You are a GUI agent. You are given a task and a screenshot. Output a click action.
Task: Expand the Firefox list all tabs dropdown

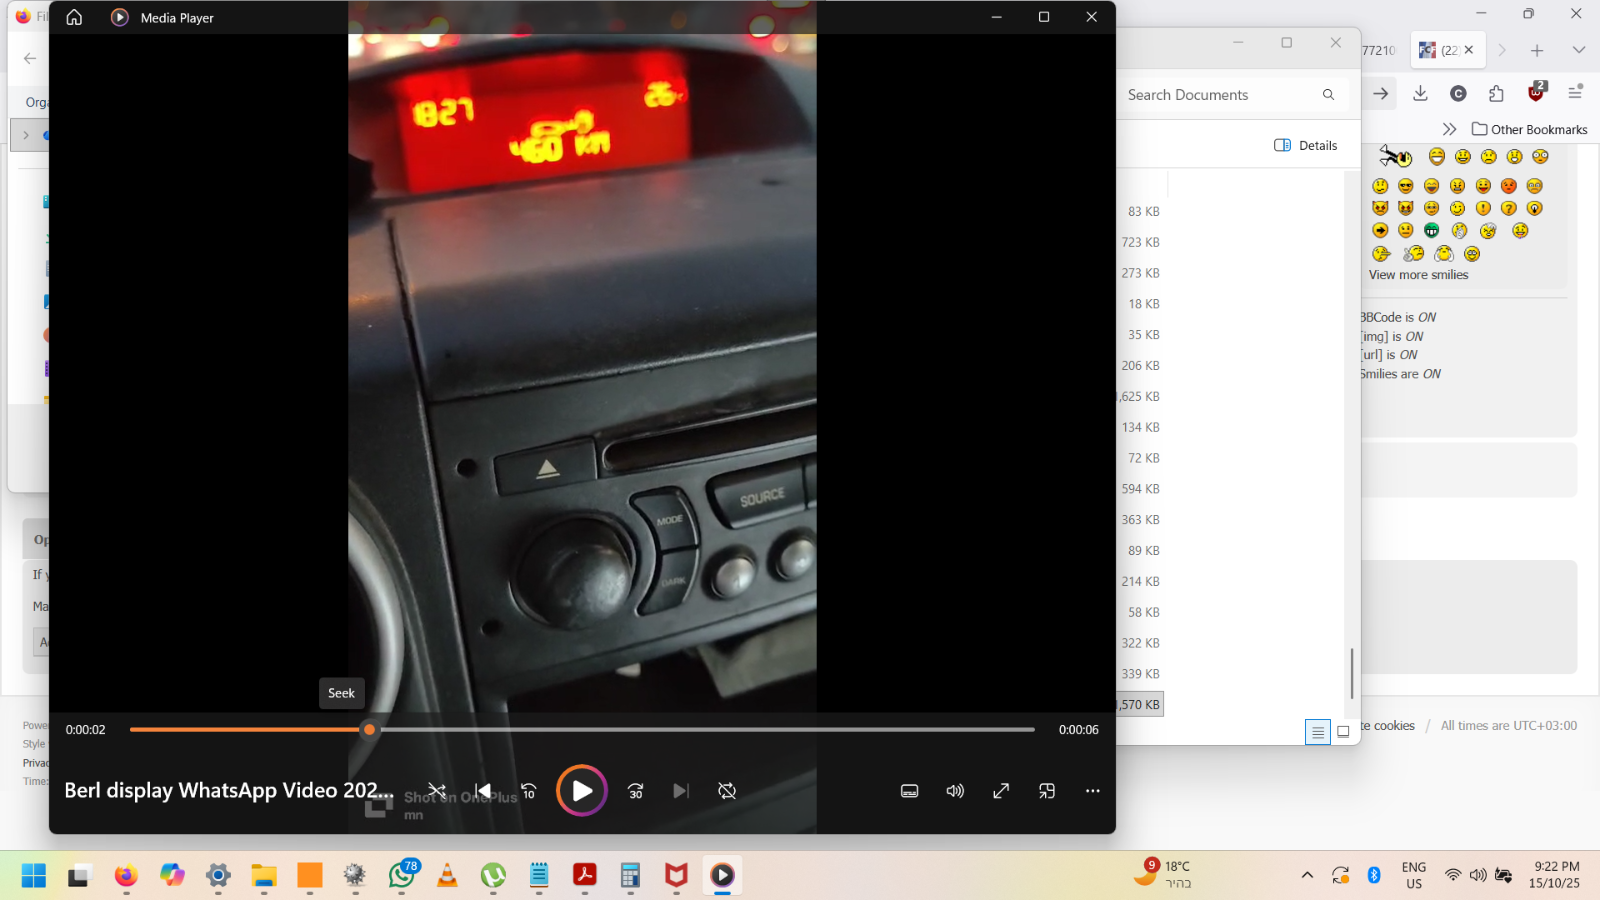[1578, 50]
